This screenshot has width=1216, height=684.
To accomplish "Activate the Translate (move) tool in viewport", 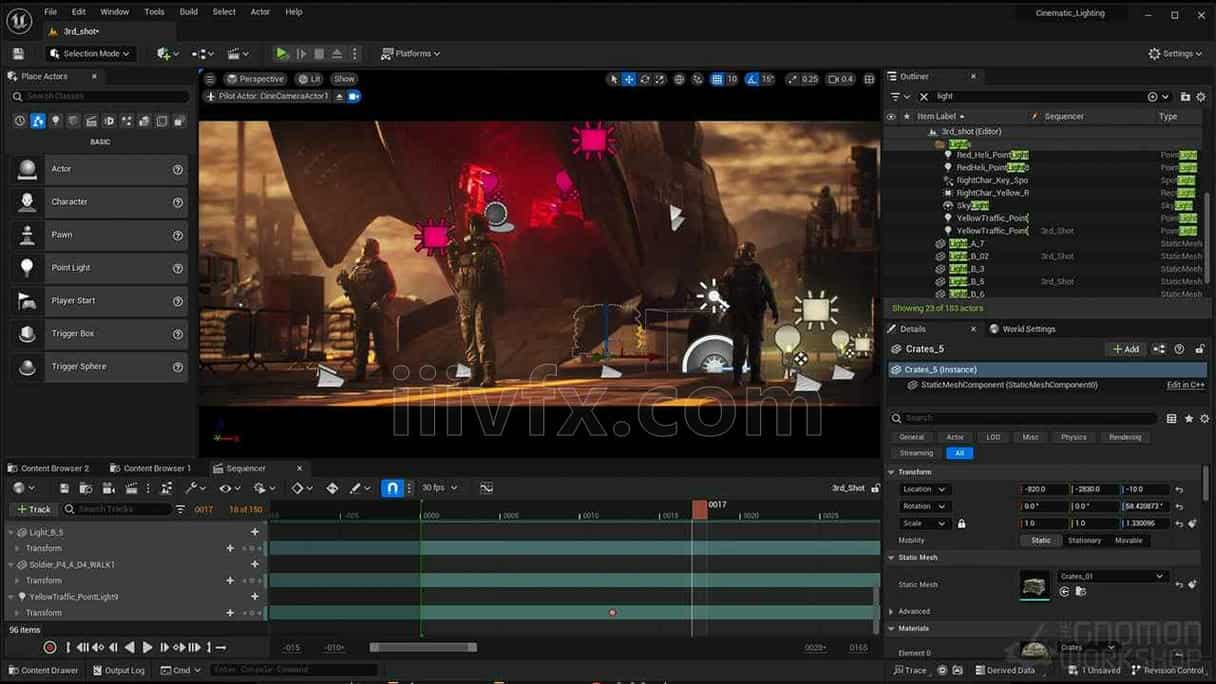I will pyautogui.click(x=629, y=79).
